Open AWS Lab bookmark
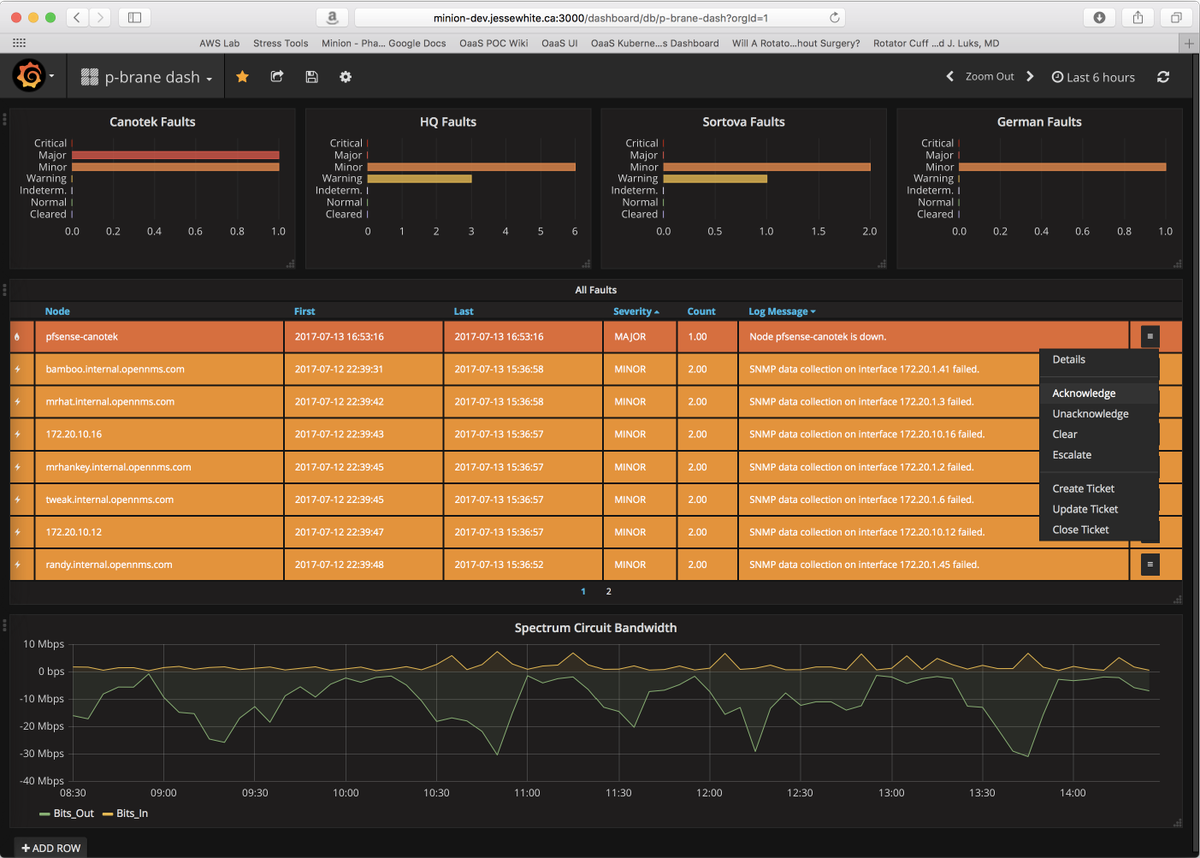The width and height of the screenshot is (1200, 858). pos(219,43)
